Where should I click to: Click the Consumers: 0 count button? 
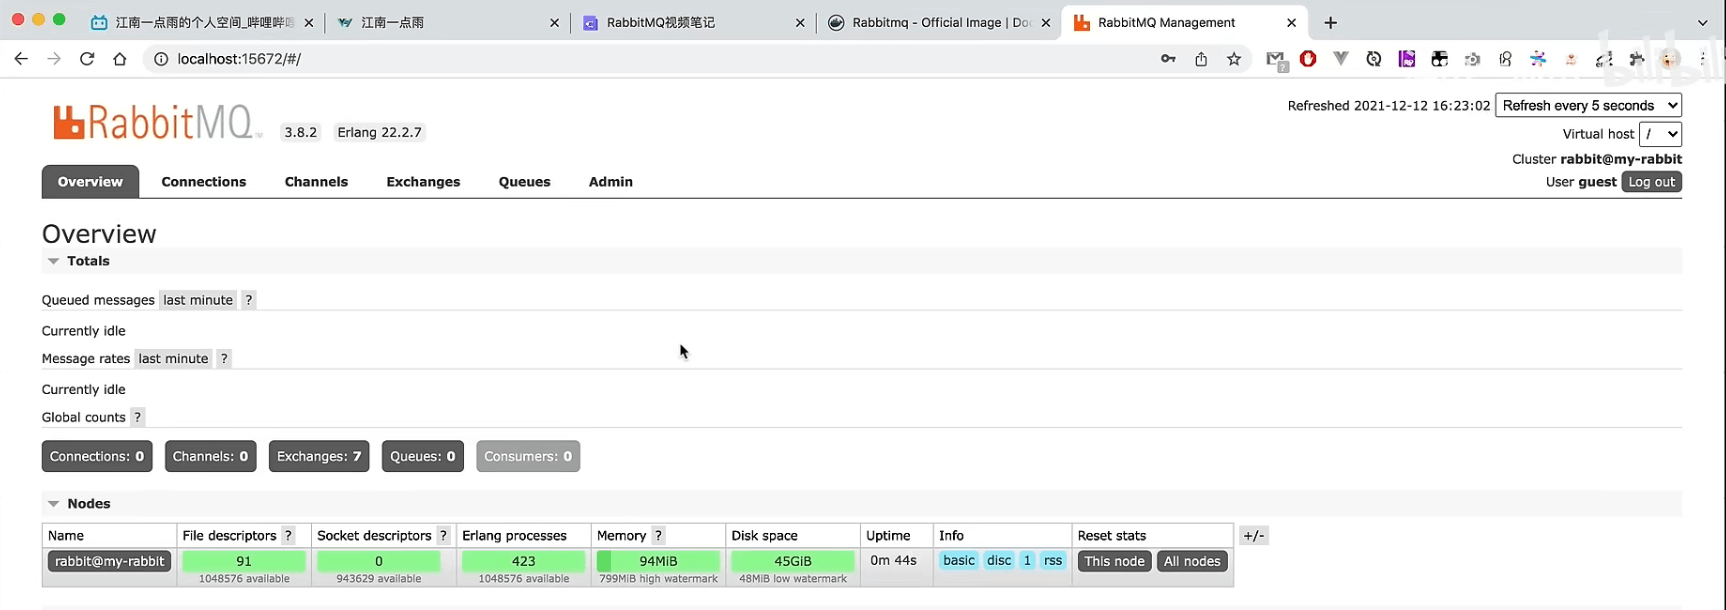(x=528, y=456)
